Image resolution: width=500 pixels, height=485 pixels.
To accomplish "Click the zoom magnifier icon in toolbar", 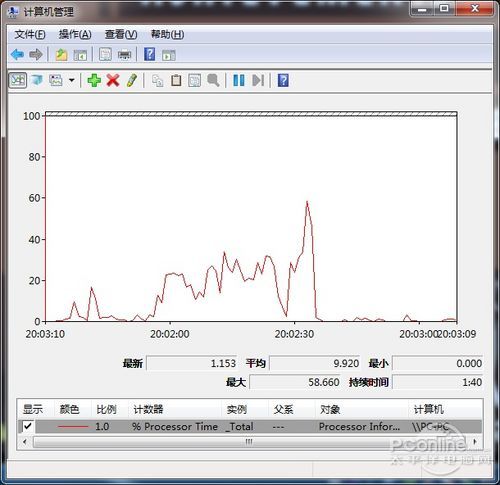I will (213, 80).
